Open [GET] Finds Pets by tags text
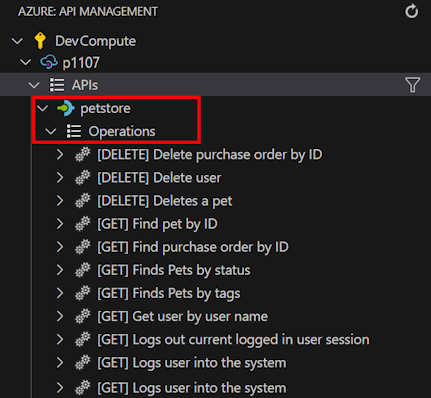431x398 pixels. coord(169,294)
